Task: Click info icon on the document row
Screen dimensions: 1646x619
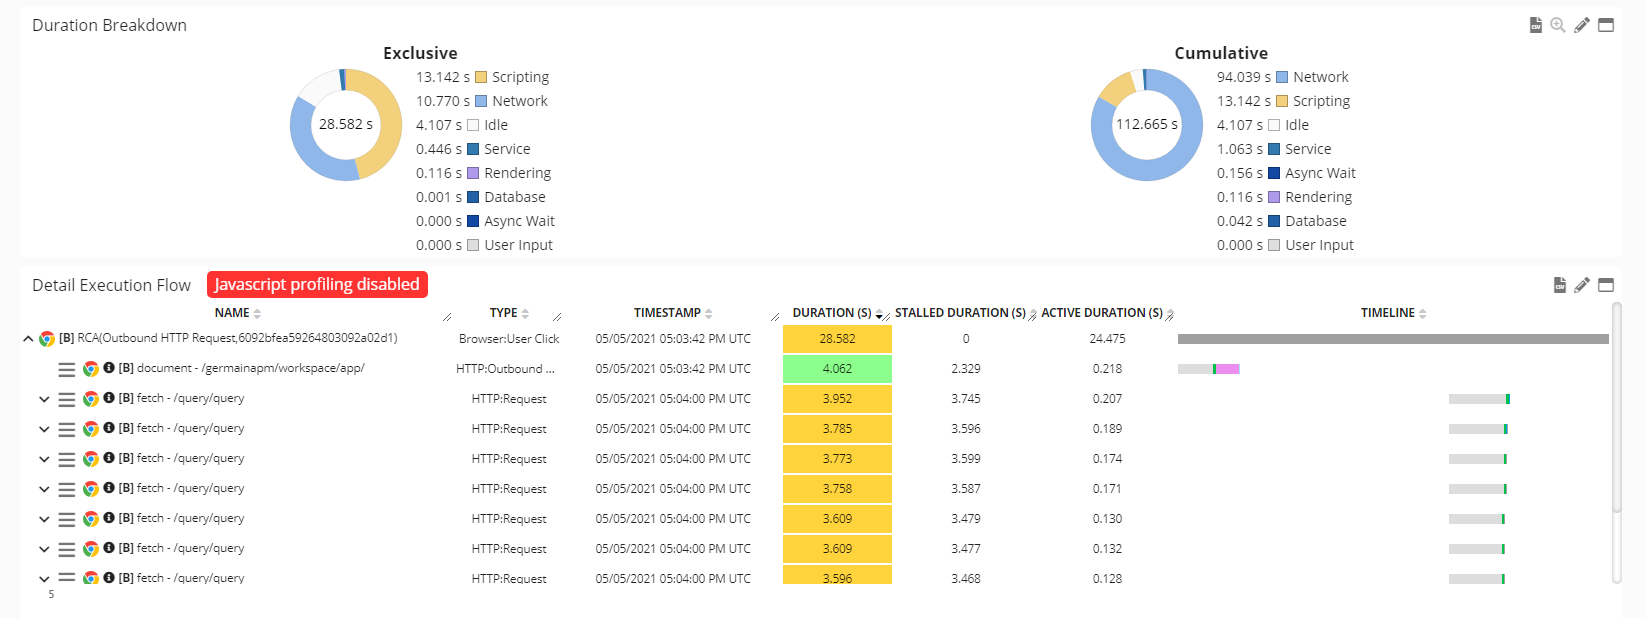Action: pos(109,368)
